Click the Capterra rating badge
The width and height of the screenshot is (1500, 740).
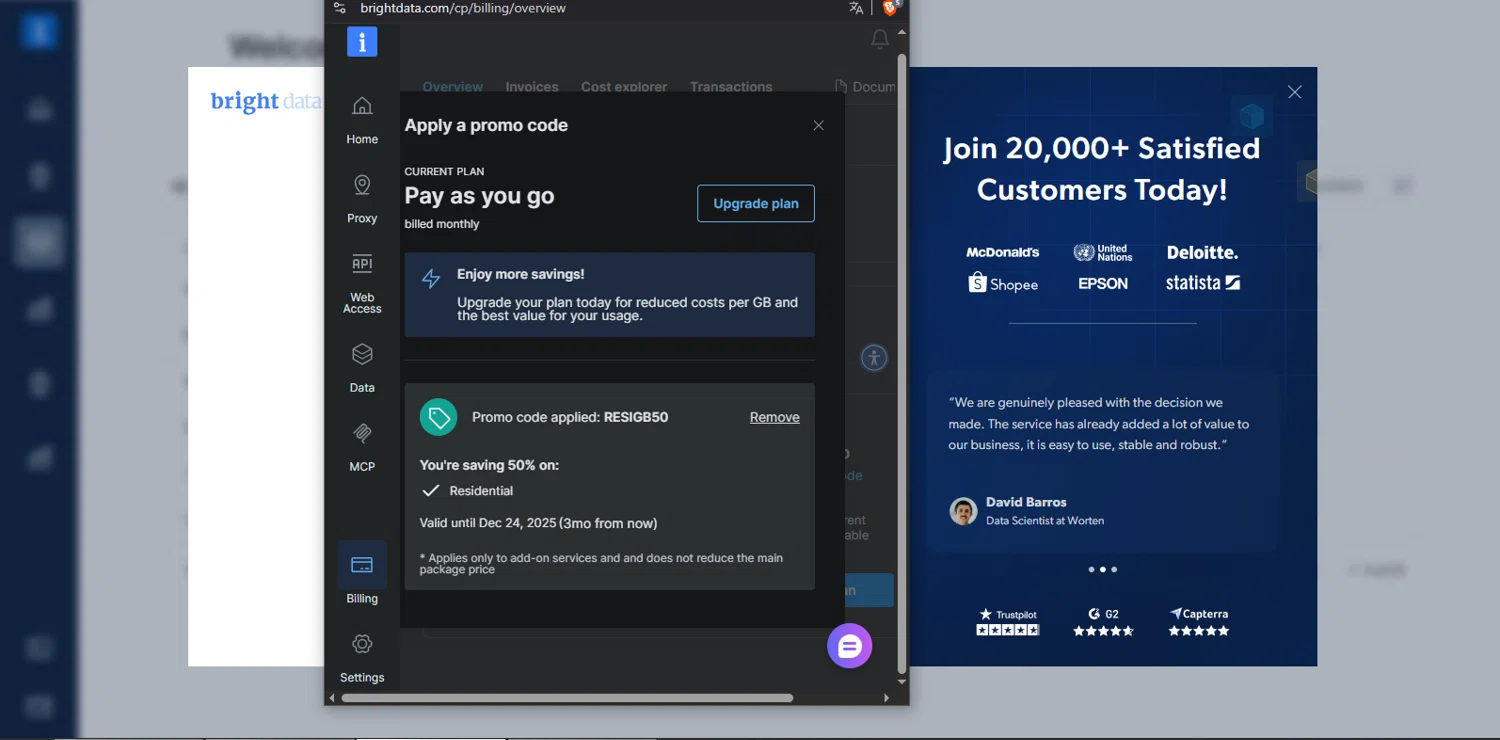coord(1199,622)
